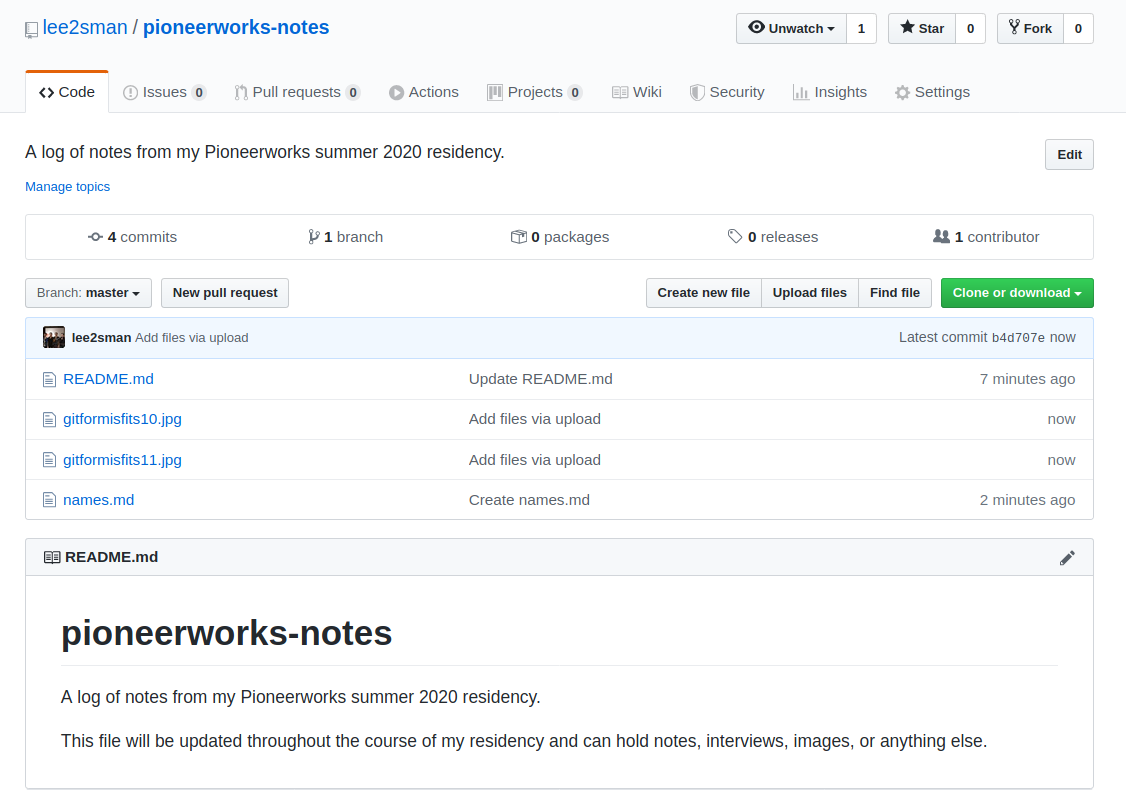The image size is (1126, 812).
Task: Click the people icon beside 1 contributor
Action: tap(941, 236)
